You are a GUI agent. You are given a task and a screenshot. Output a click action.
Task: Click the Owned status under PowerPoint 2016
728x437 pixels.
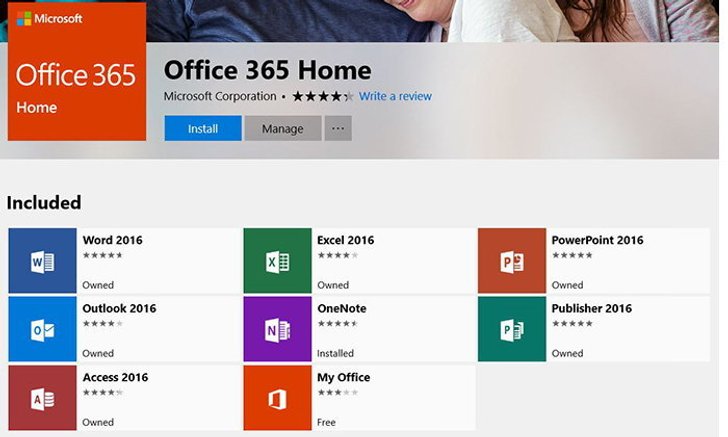point(567,285)
